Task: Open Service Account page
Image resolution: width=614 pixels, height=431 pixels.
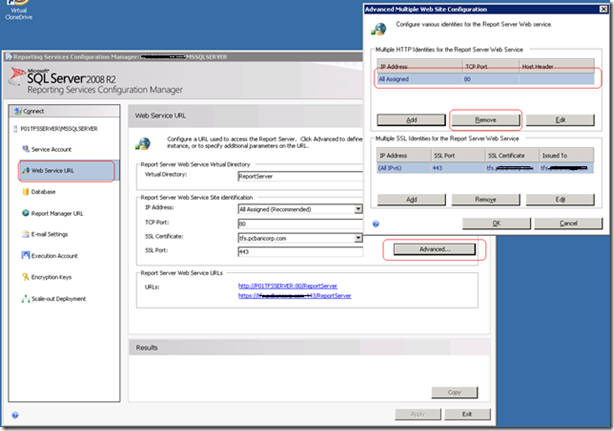Action: (51, 150)
